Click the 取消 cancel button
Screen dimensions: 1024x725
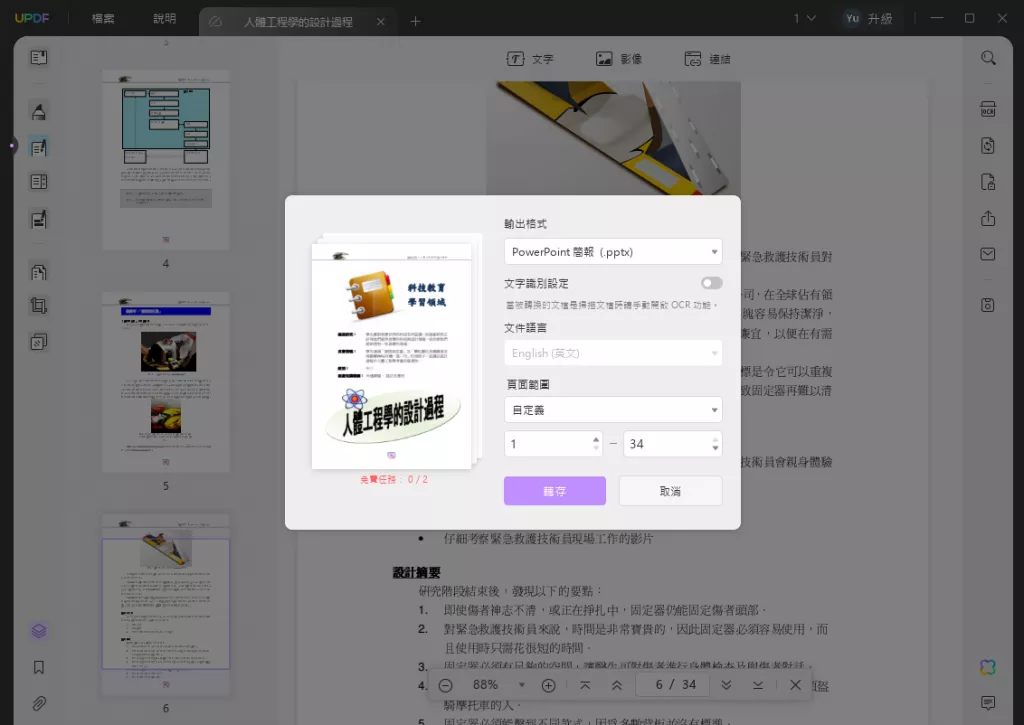click(x=670, y=491)
